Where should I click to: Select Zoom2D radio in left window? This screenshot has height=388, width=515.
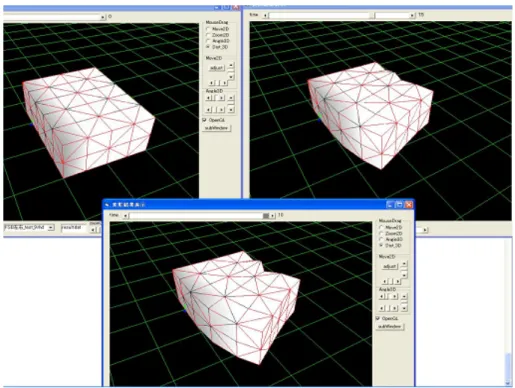pos(208,35)
